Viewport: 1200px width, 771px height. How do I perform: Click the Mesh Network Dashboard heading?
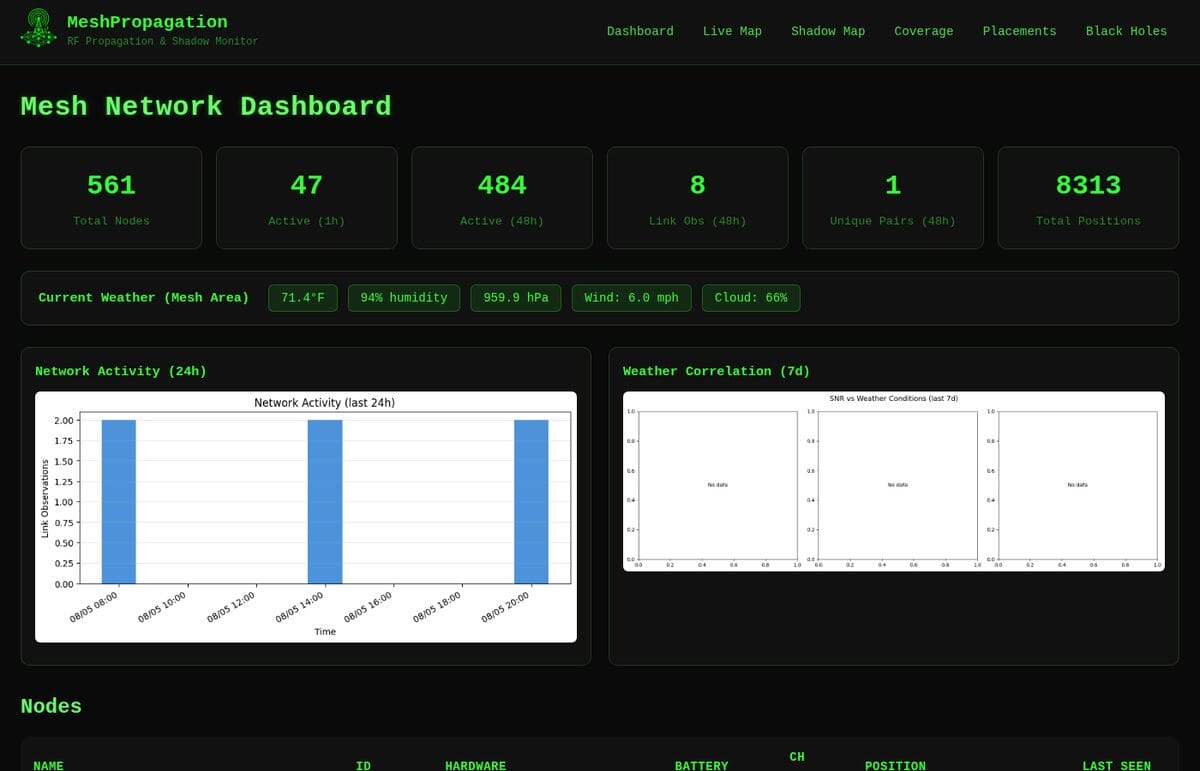tap(206, 106)
